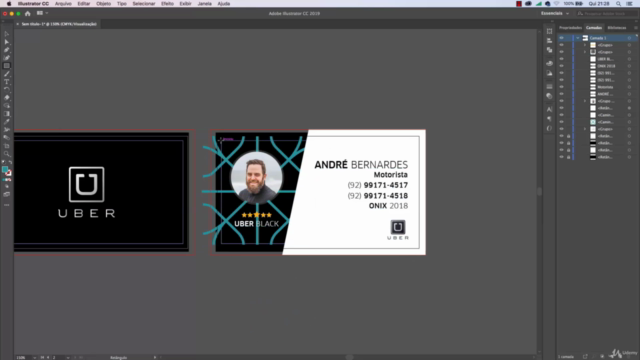
Task: Swap fill and stroke colors
Action: click(x=10, y=162)
